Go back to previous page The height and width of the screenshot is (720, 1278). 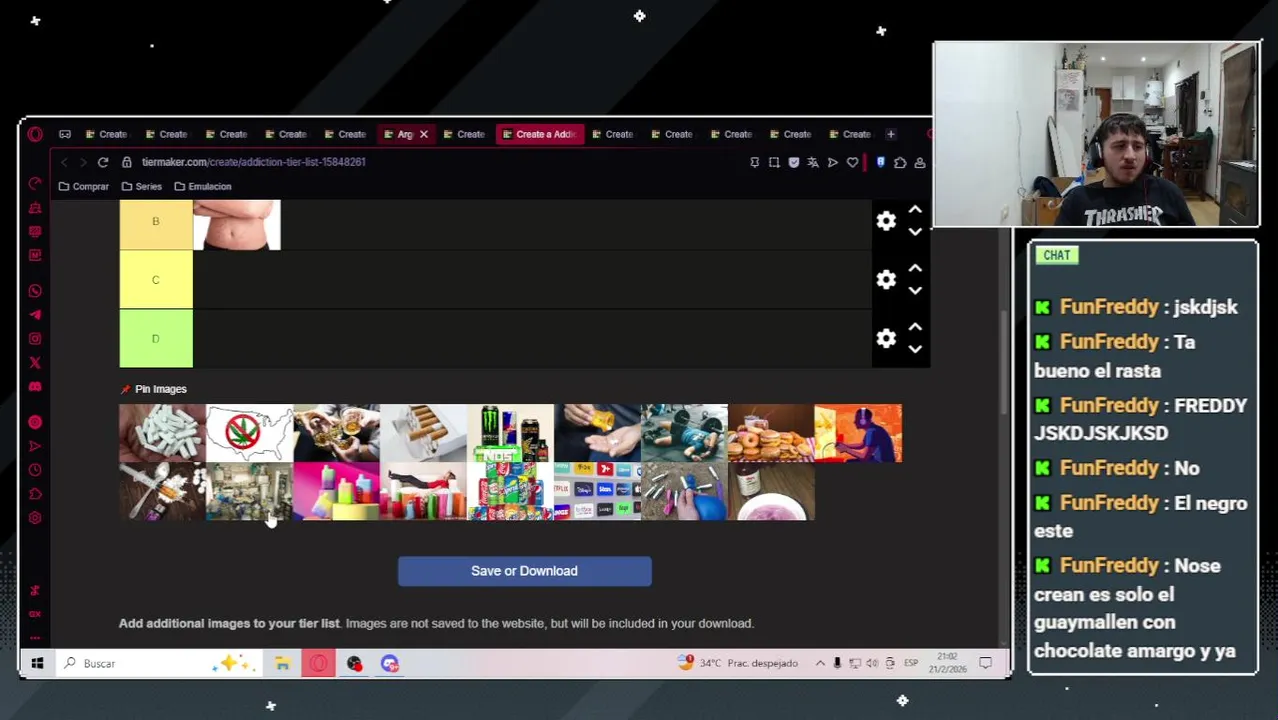[64, 162]
